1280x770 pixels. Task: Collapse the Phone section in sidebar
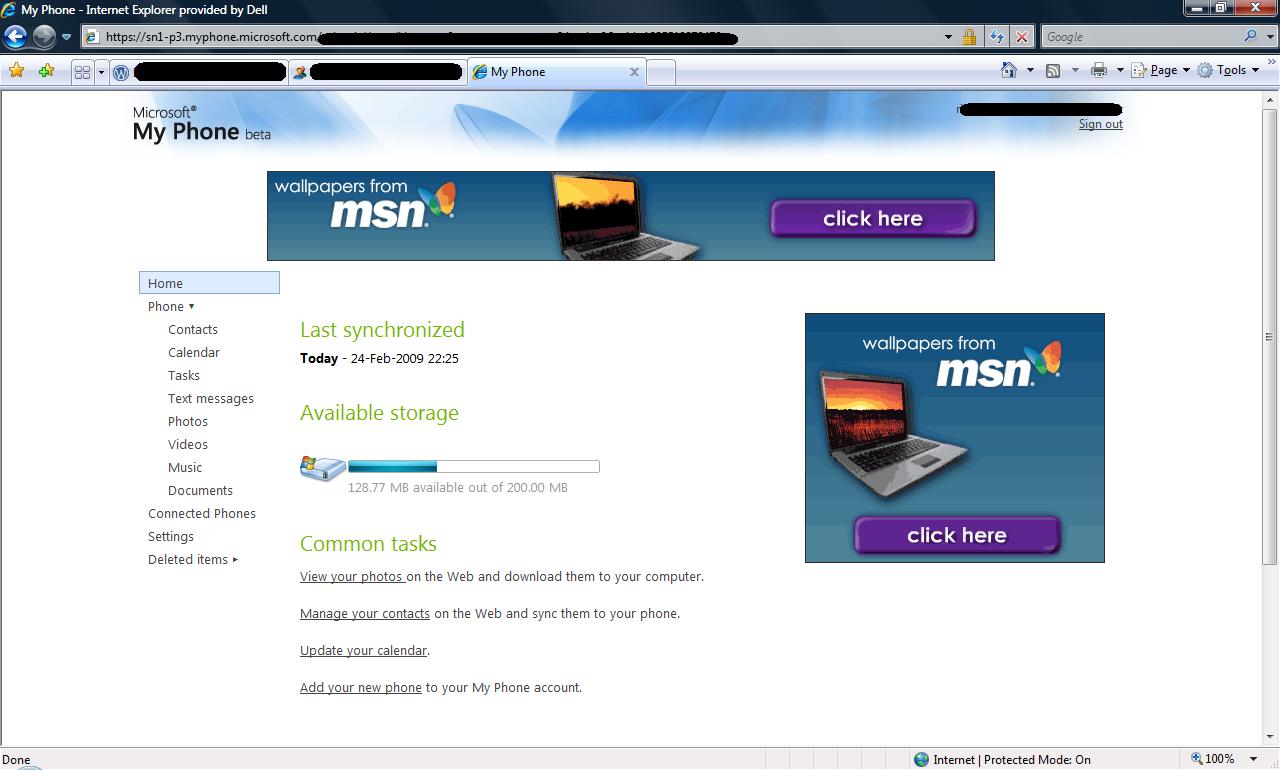[x=171, y=307]
